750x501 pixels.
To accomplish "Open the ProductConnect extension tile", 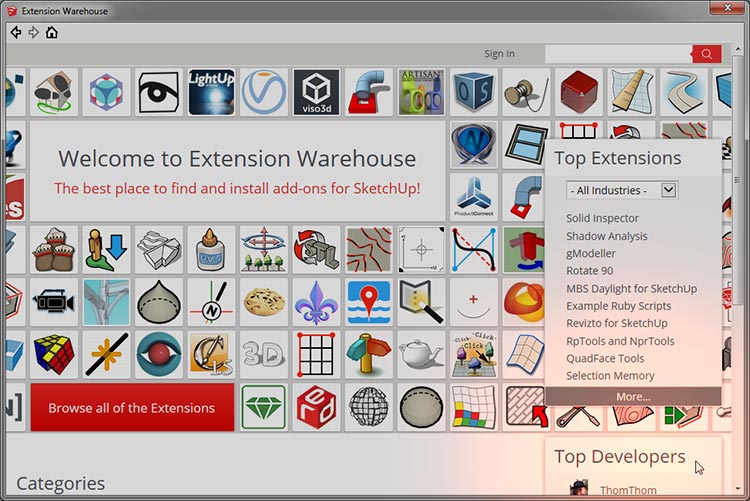I will [474, 197].
